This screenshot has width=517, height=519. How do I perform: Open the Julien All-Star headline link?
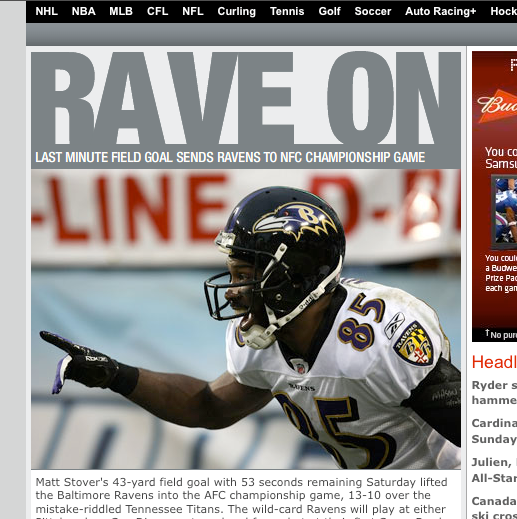(494, 470)
